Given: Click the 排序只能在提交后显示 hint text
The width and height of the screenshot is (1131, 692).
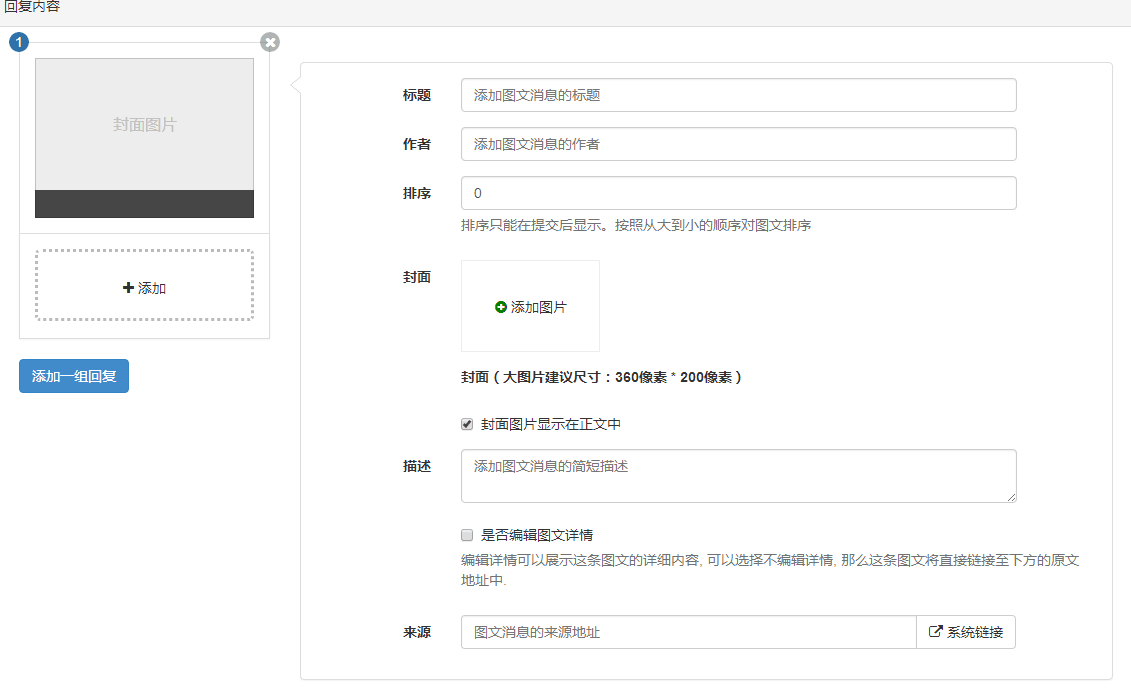Looking at the screenshot, I should 636,226.
